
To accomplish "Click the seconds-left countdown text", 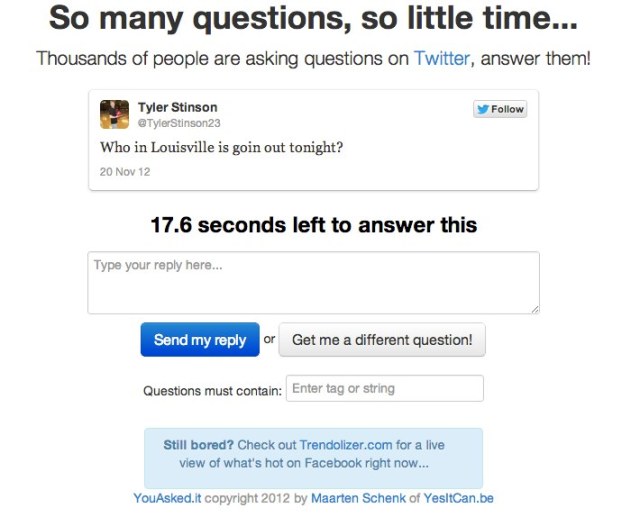I will [313, 225].
